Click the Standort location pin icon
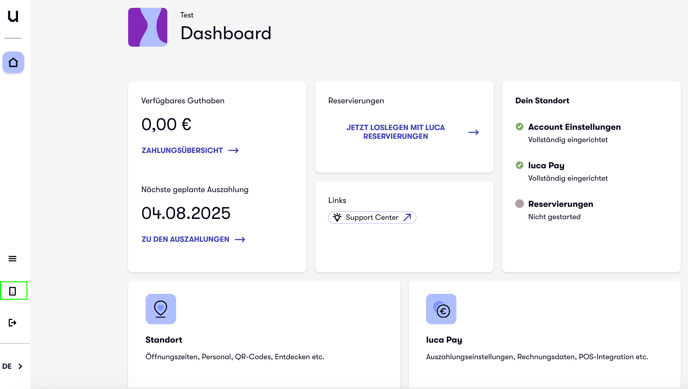The width and height of the screenshot is (688, 389). tap(161, 309)
